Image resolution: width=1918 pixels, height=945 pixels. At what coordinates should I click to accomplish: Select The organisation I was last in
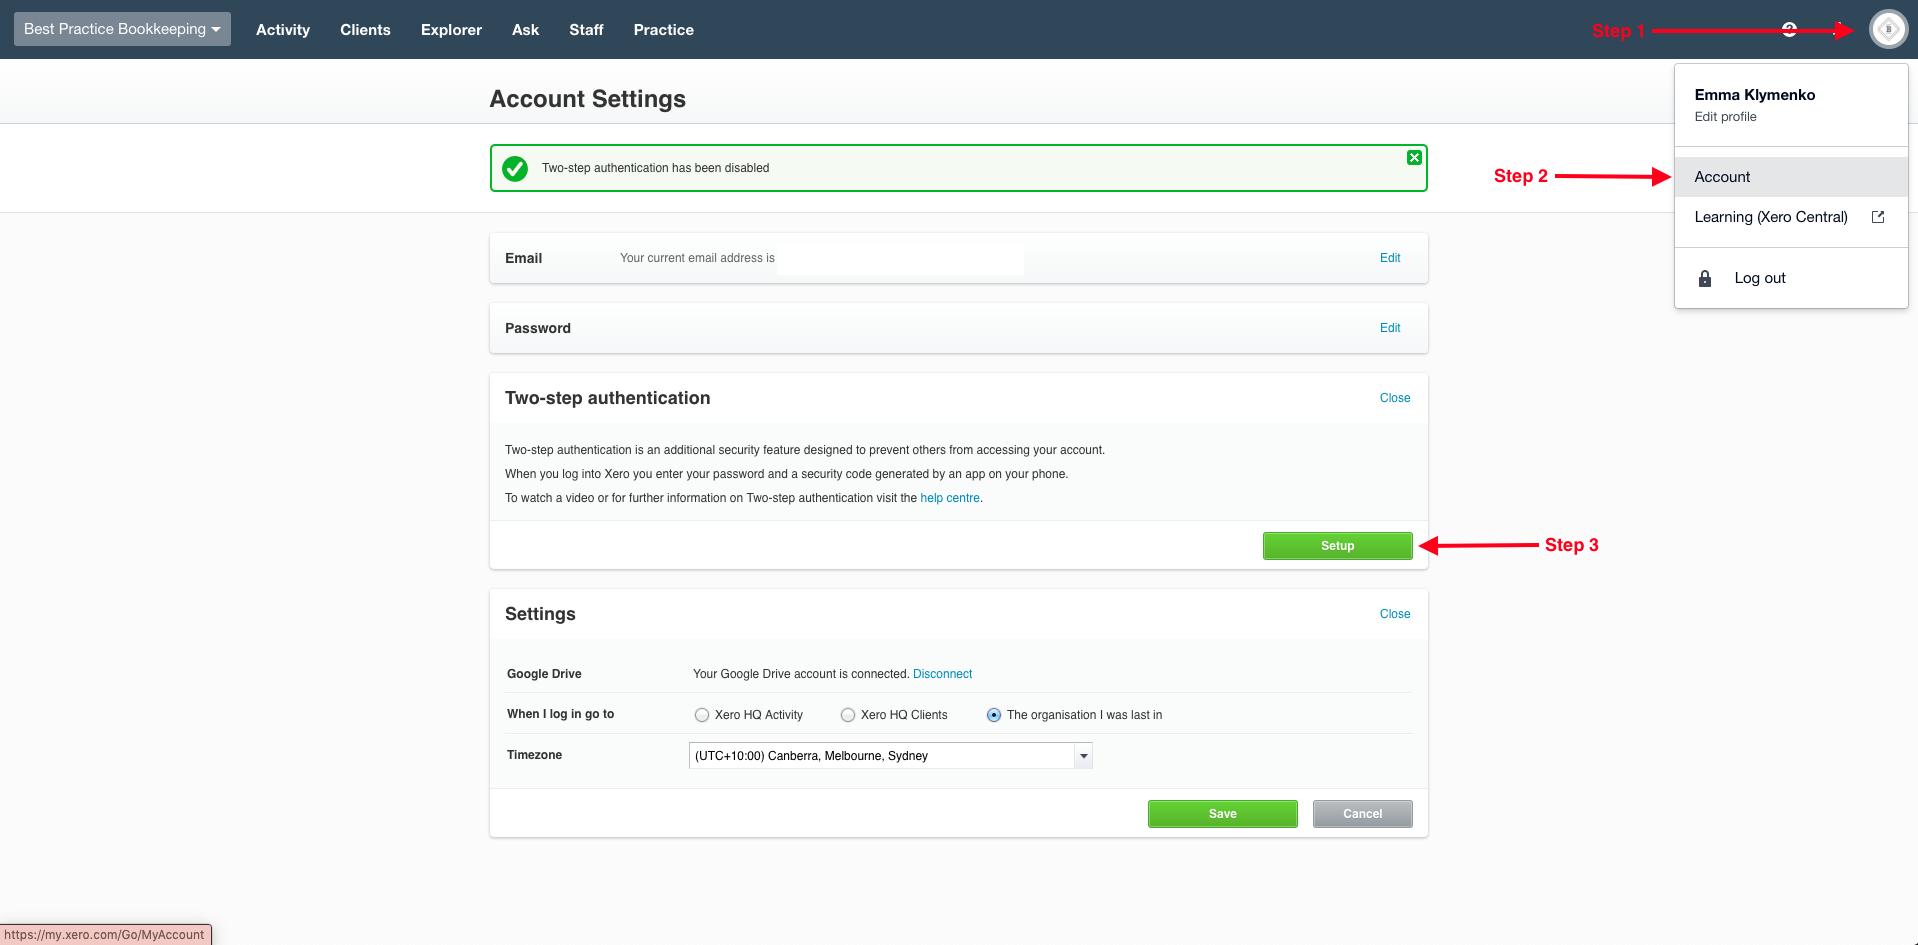click(x=994, y=715)
